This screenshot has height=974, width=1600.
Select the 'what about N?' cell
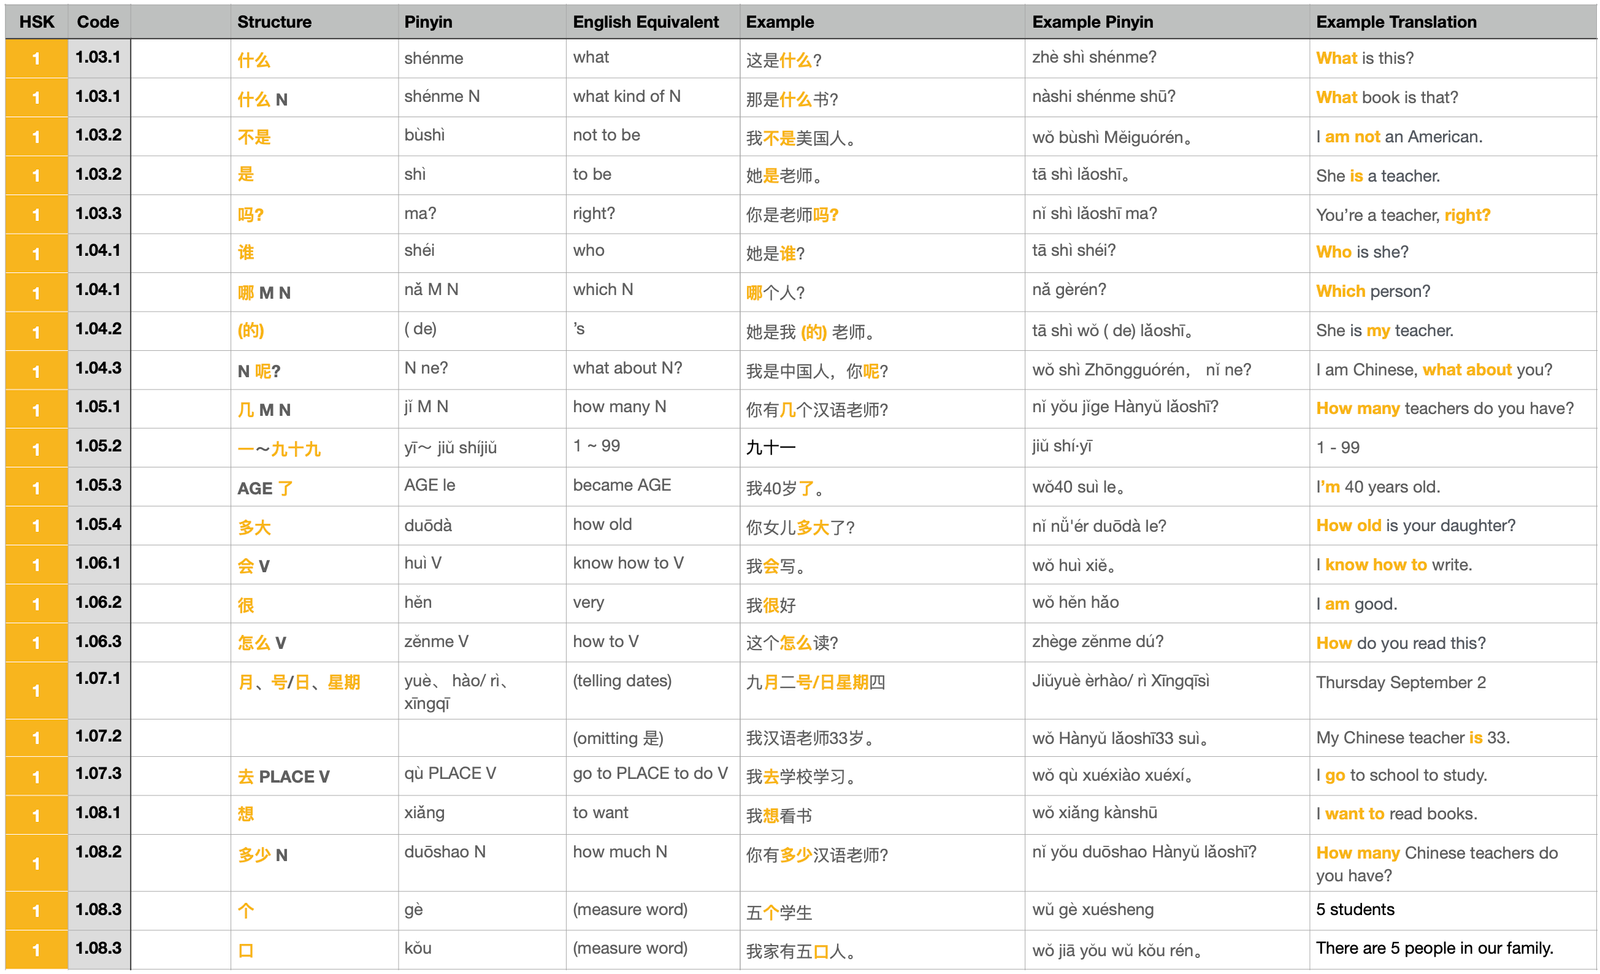[627, 369]
